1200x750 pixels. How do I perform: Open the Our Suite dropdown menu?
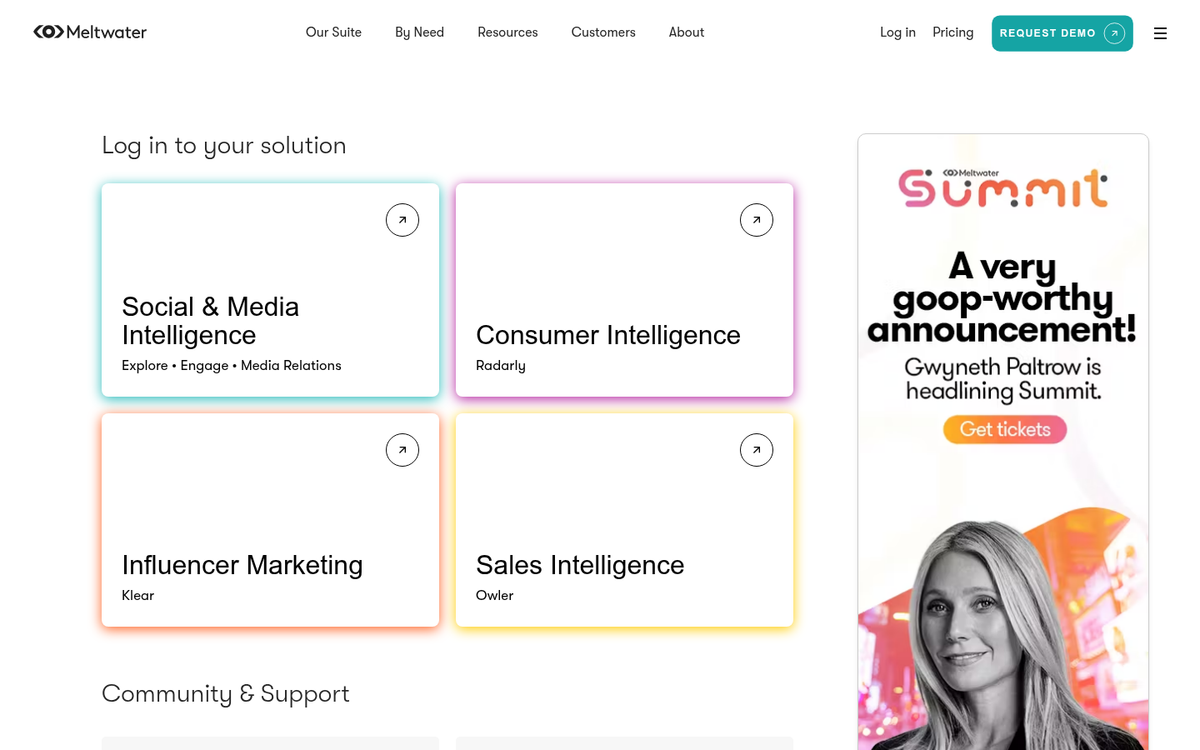pyautogui.click(x=333, y=32)
